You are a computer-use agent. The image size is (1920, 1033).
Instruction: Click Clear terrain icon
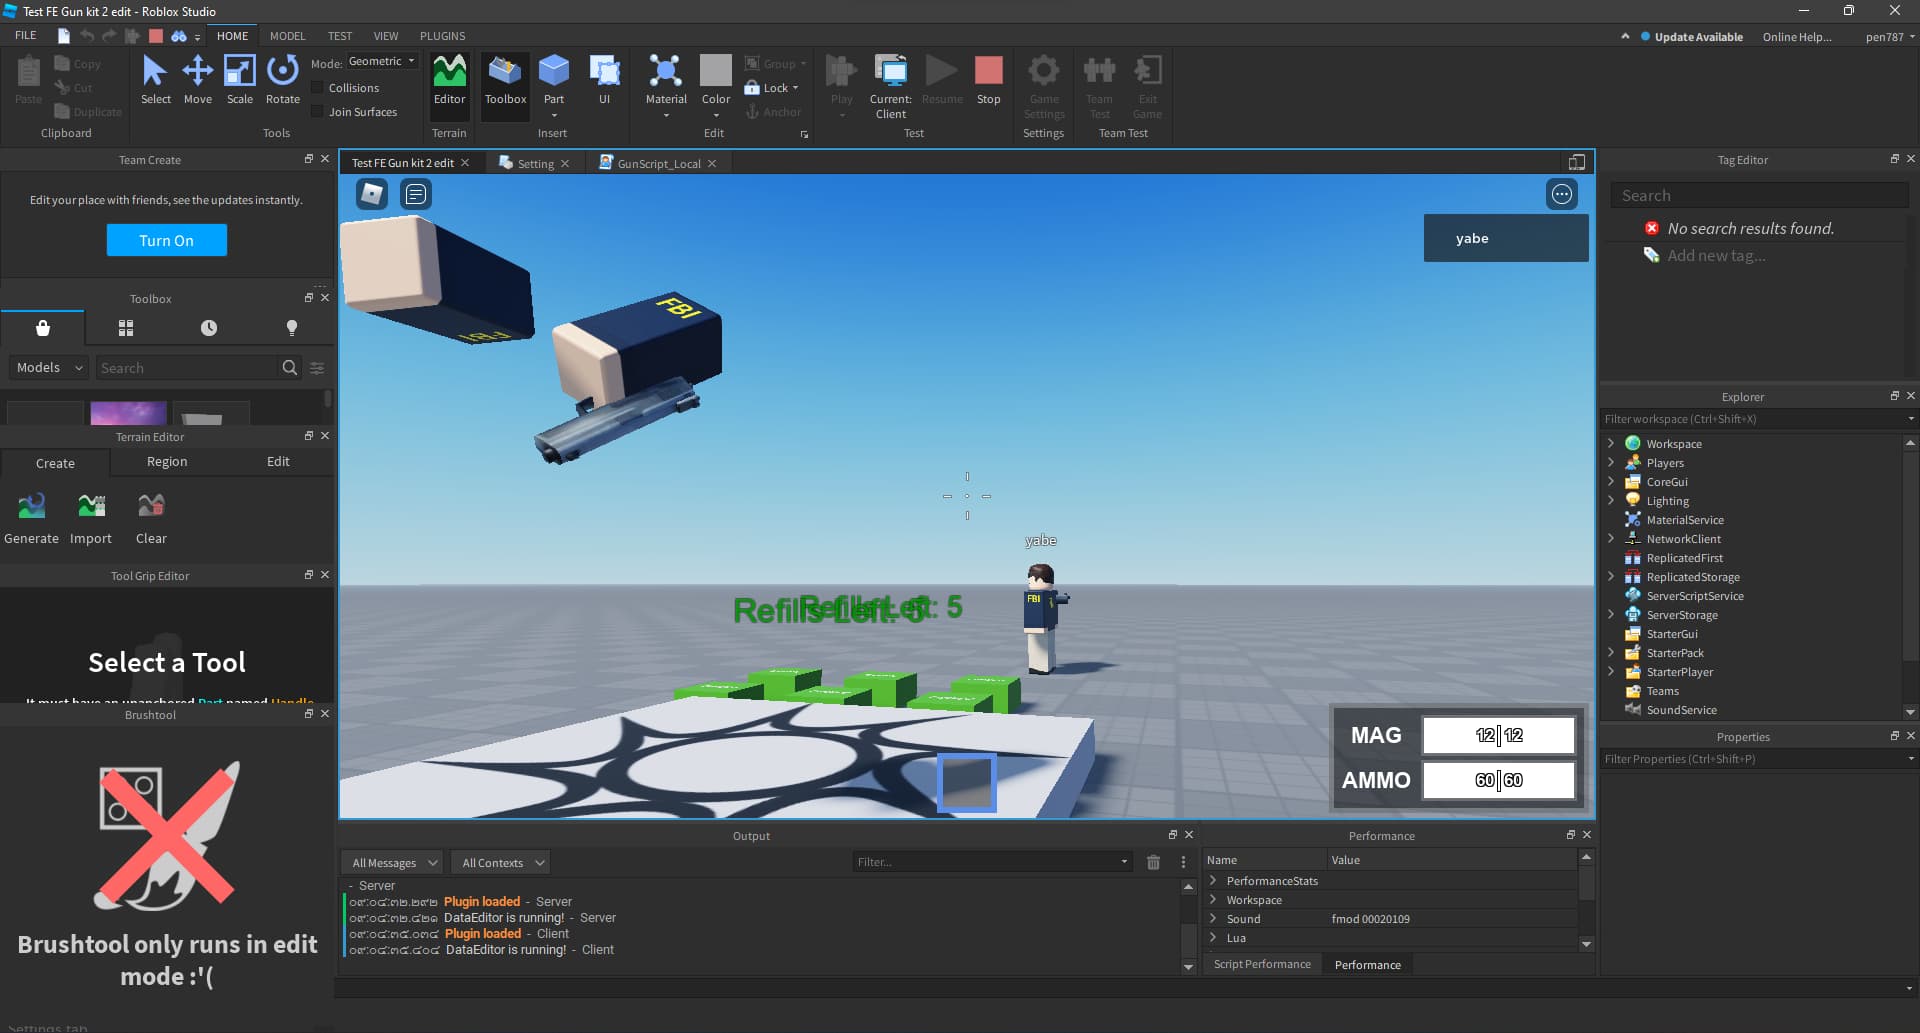[x=151, y=506]
